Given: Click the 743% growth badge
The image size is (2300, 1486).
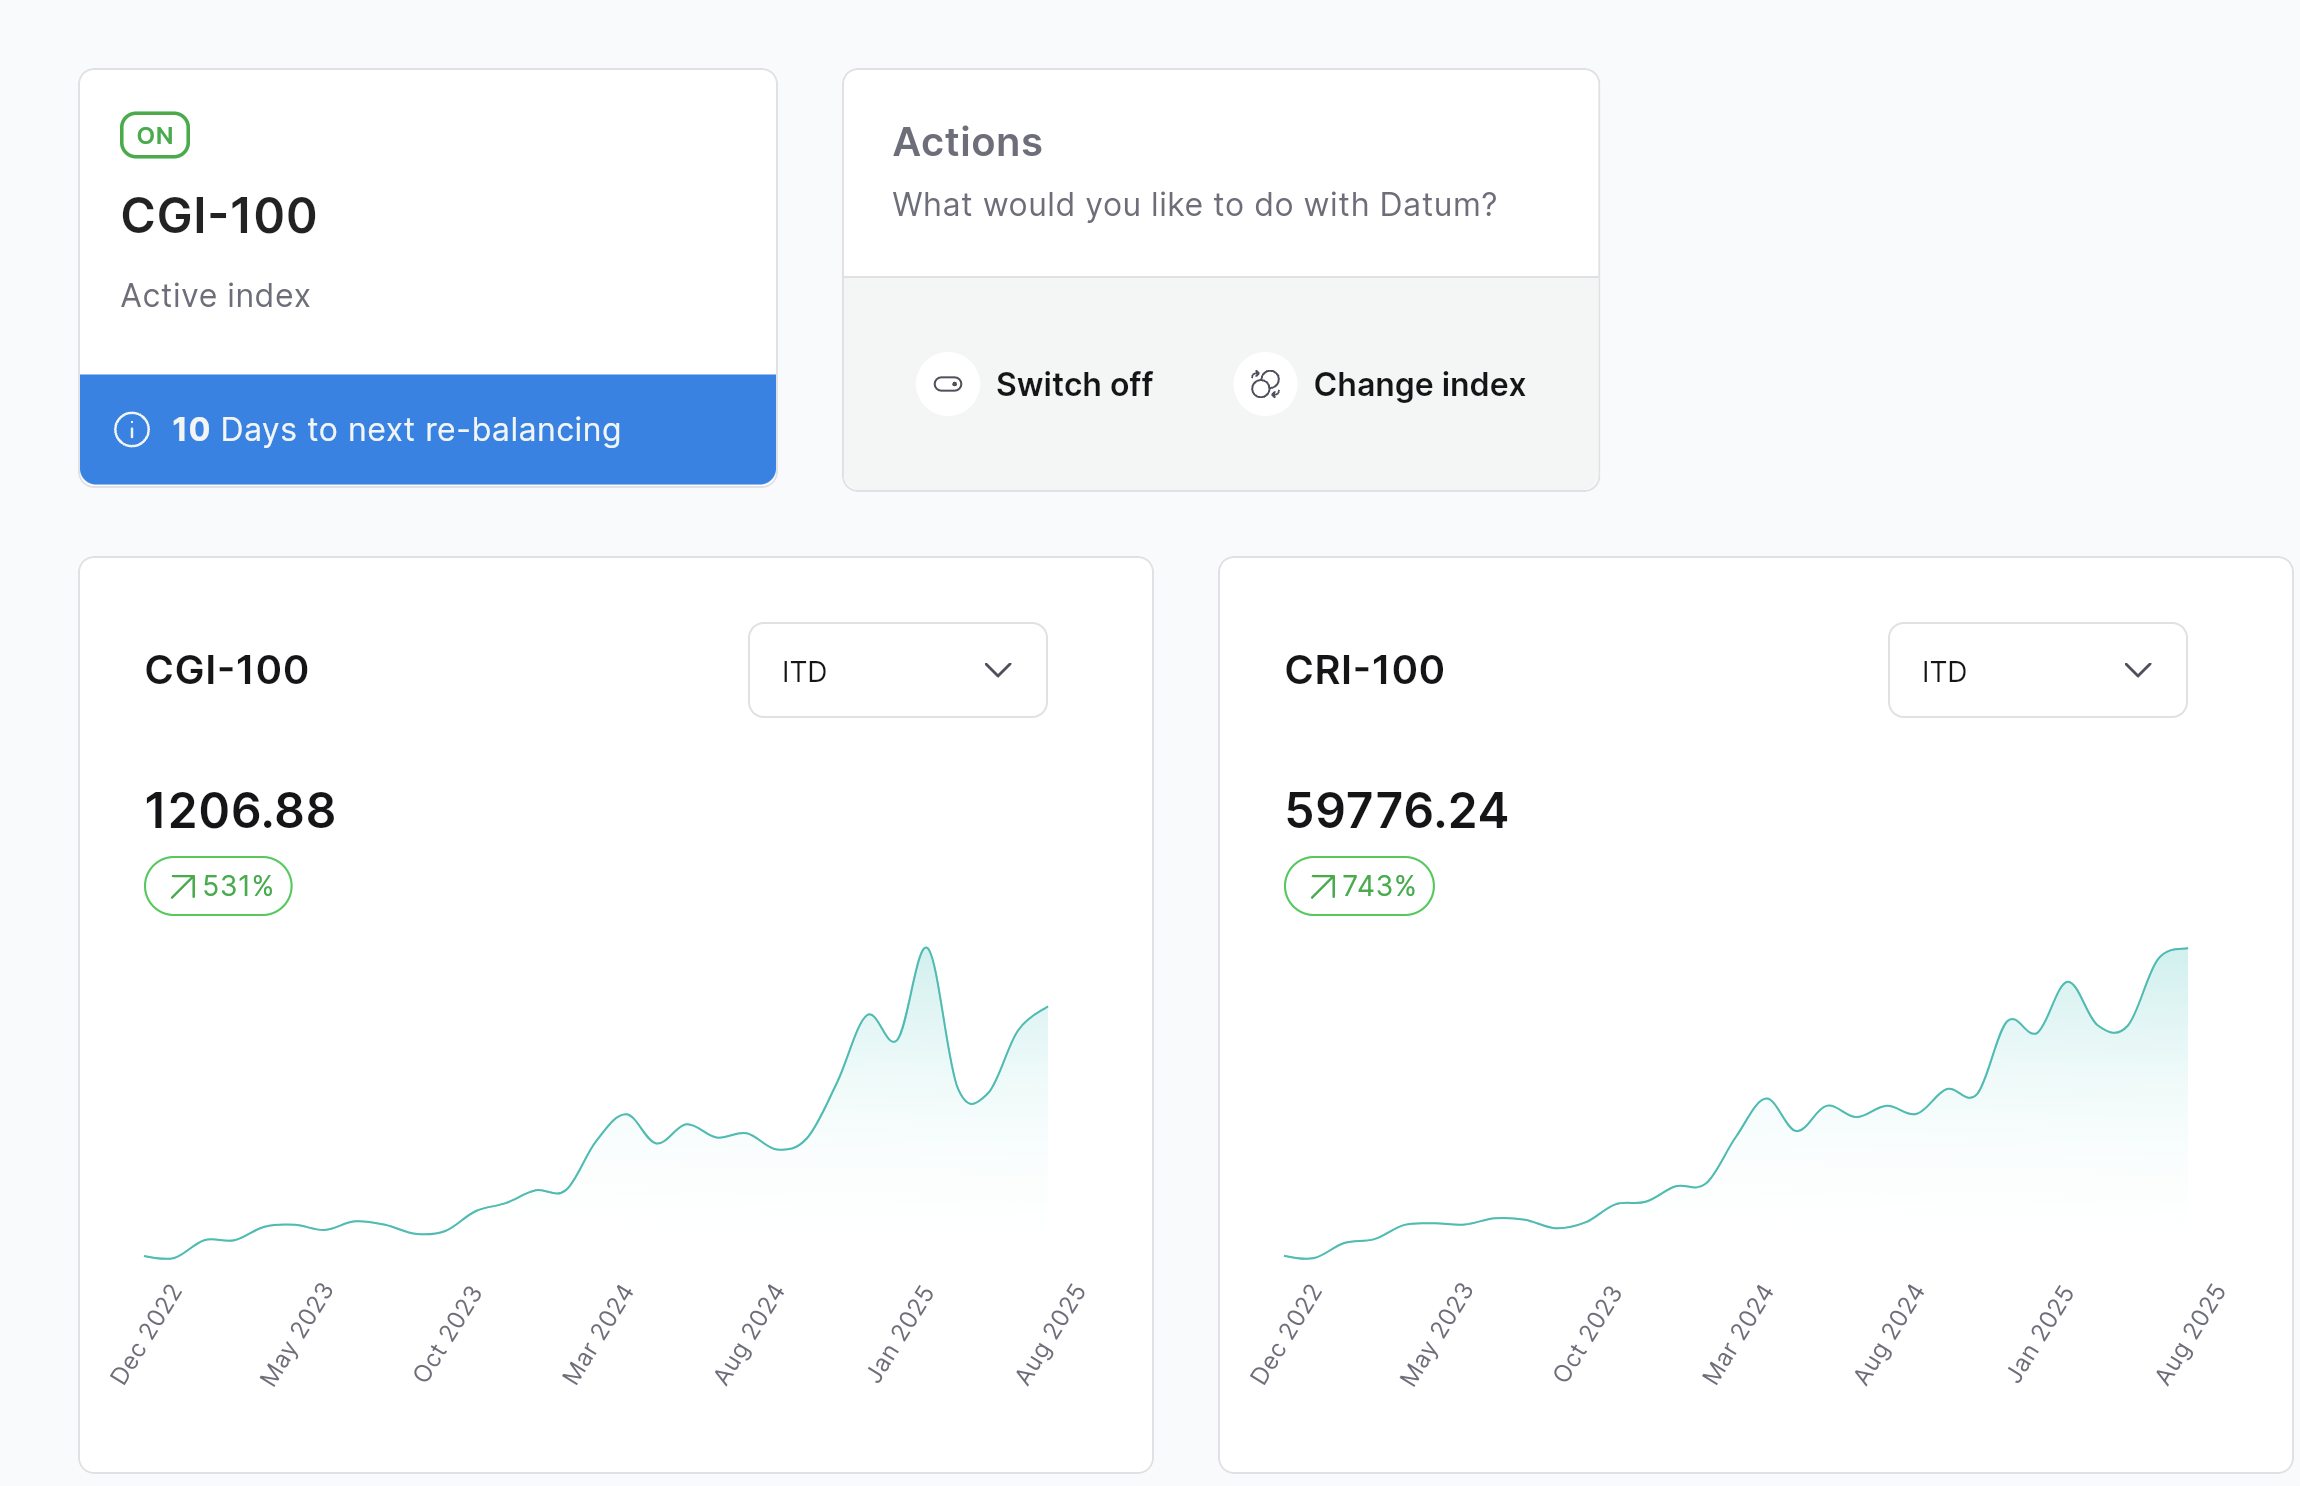Looking at the screenshot, I should pos(1359,886).
